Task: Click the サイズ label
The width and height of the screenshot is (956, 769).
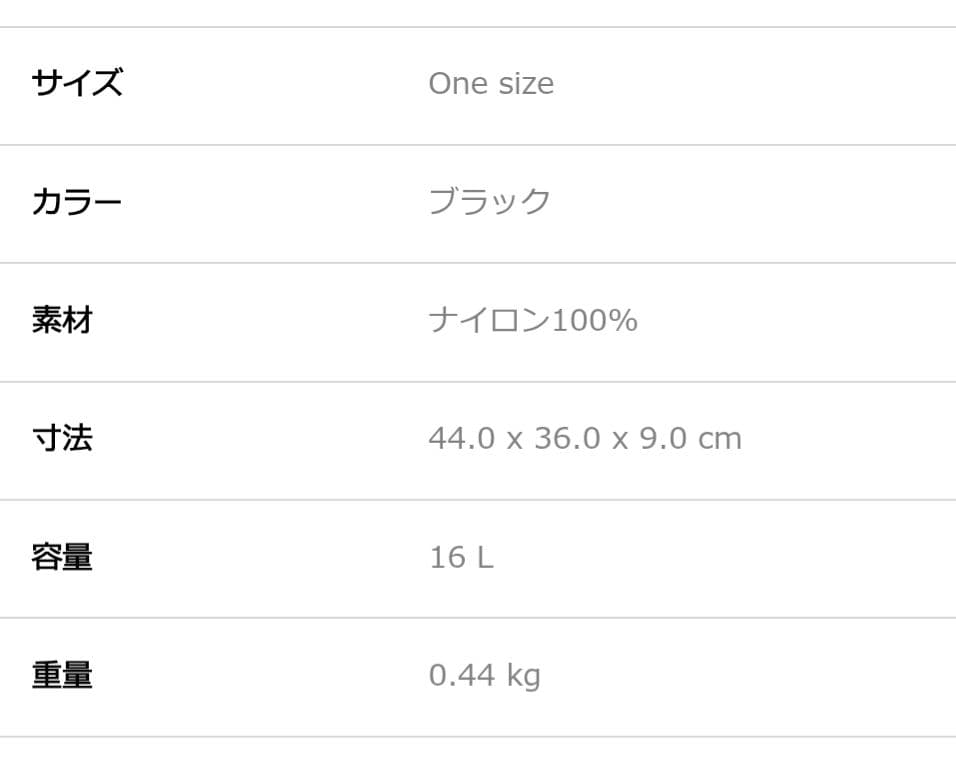Action: [77, 83]
